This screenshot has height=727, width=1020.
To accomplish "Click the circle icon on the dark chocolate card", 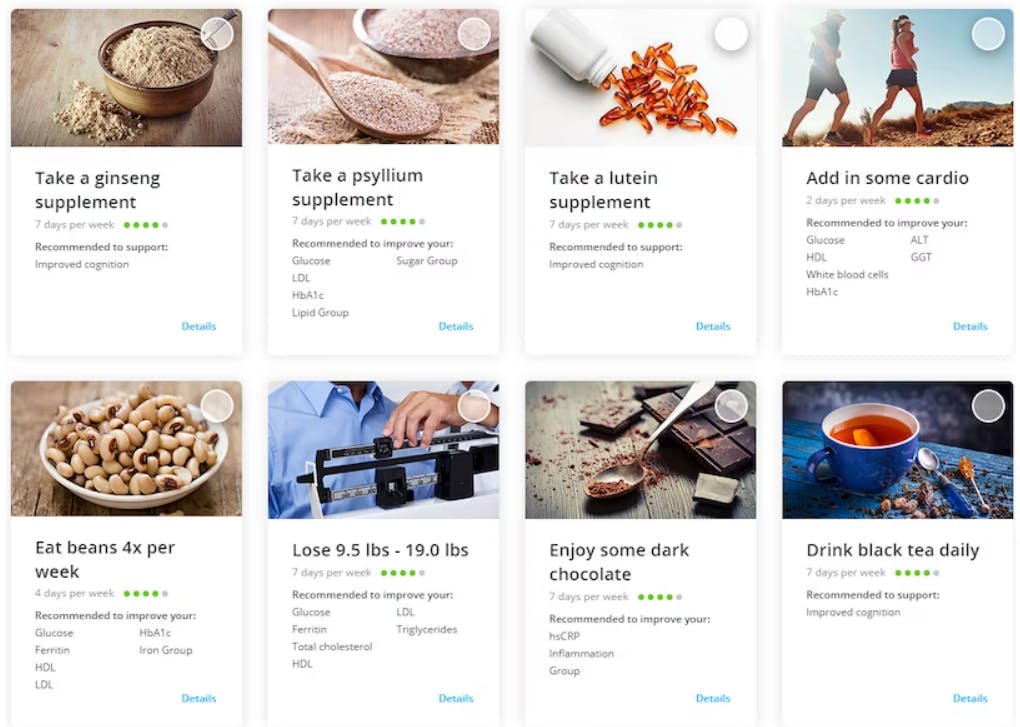I will click(x=731, y=406).
